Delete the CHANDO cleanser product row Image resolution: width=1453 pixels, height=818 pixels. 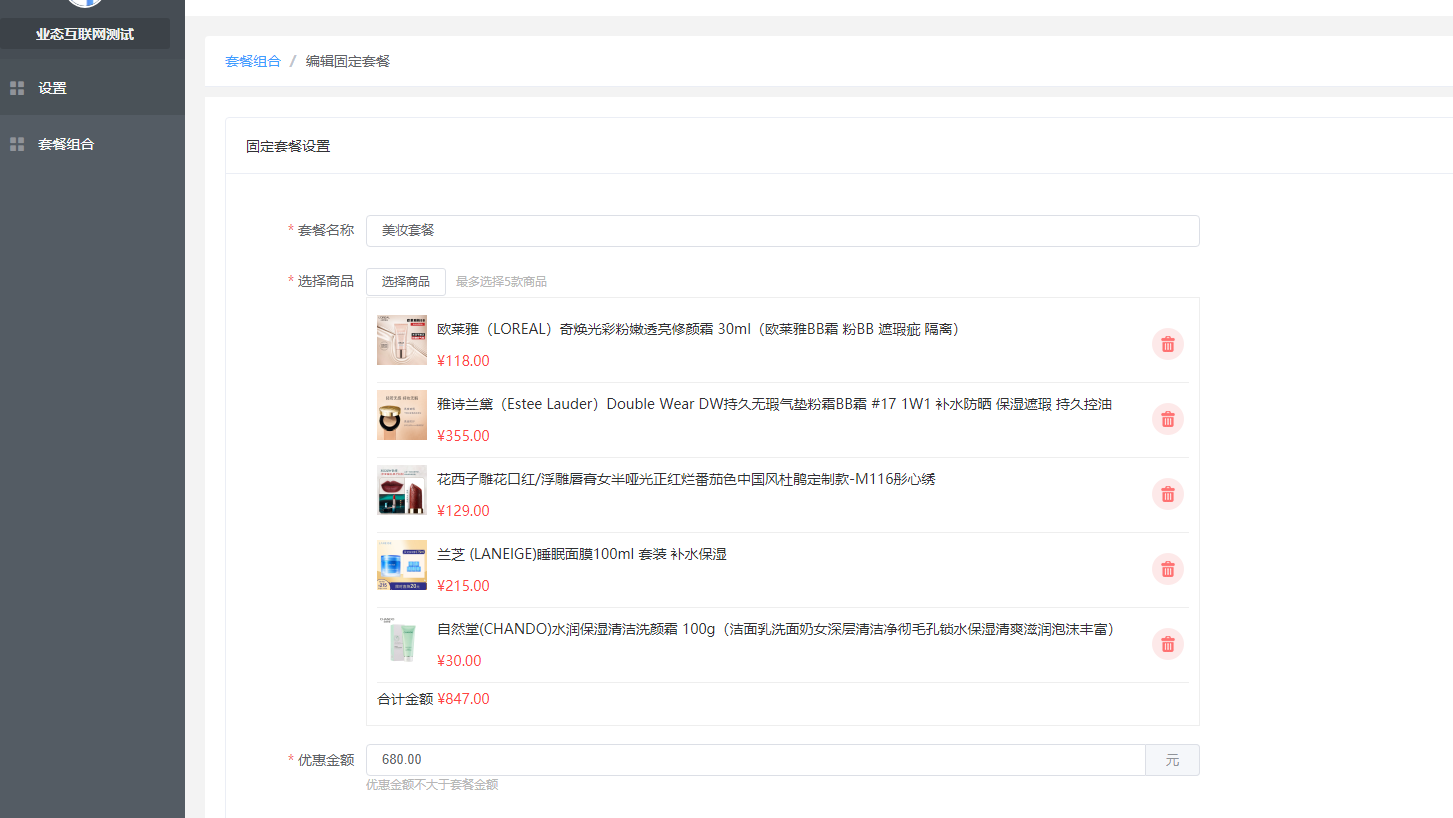tap(1167, 644)
